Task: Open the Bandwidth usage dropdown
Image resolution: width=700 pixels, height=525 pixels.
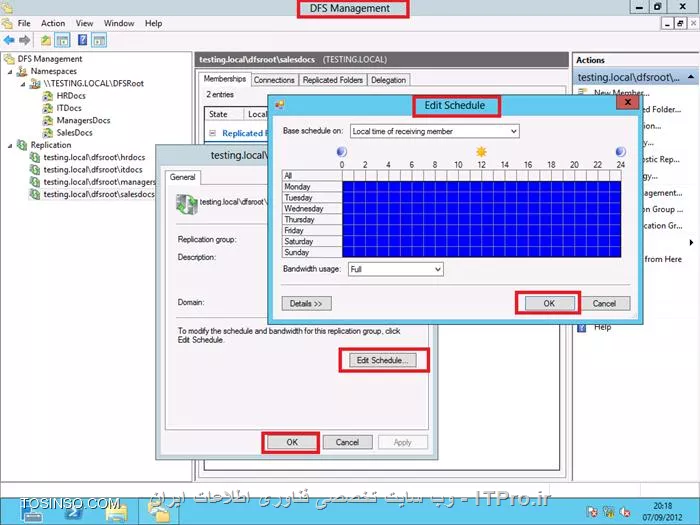Action: coord(396,269)
